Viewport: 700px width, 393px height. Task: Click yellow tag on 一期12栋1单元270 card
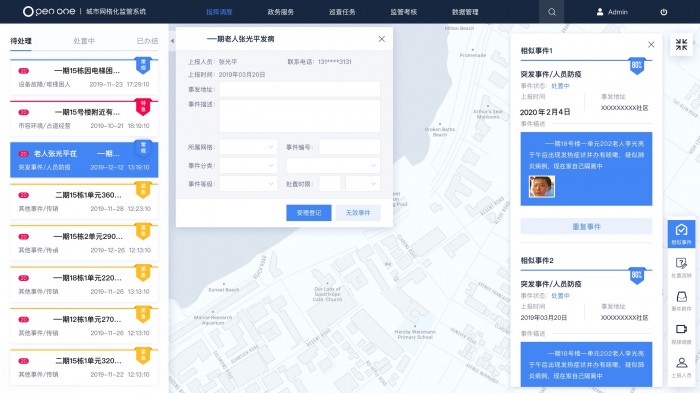click(x=143, y=314)
